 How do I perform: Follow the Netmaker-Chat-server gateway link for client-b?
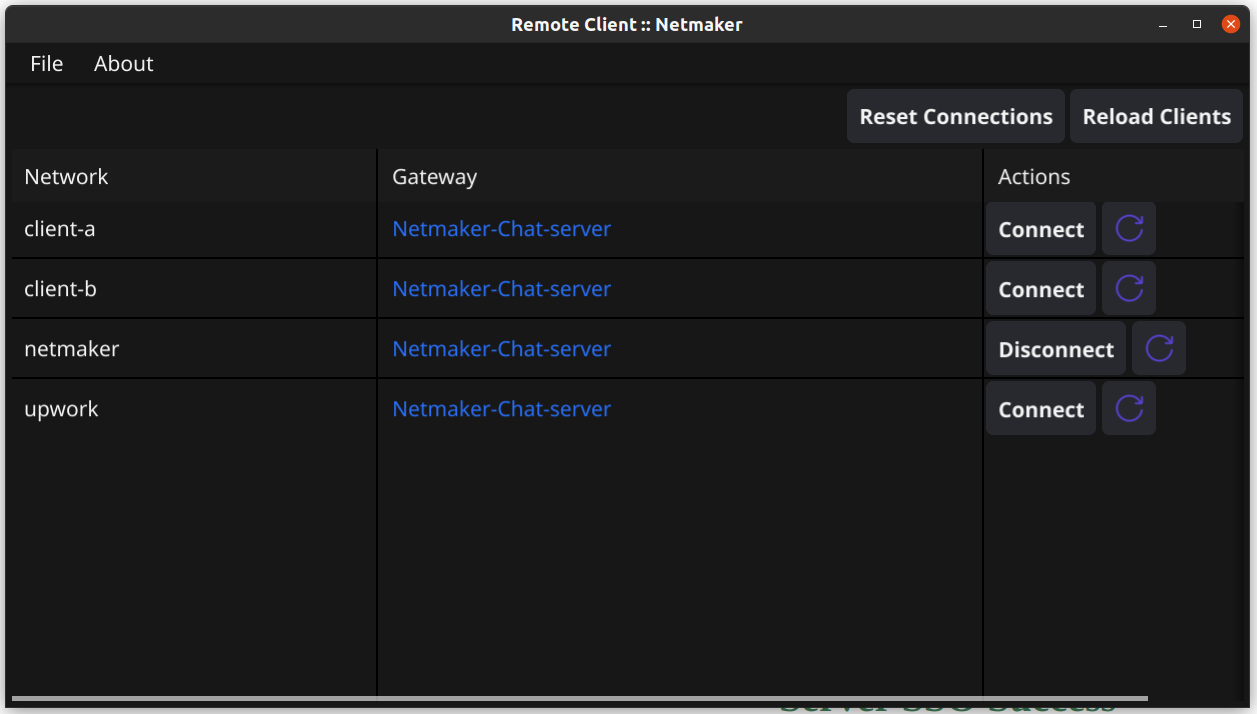[501, 289]
